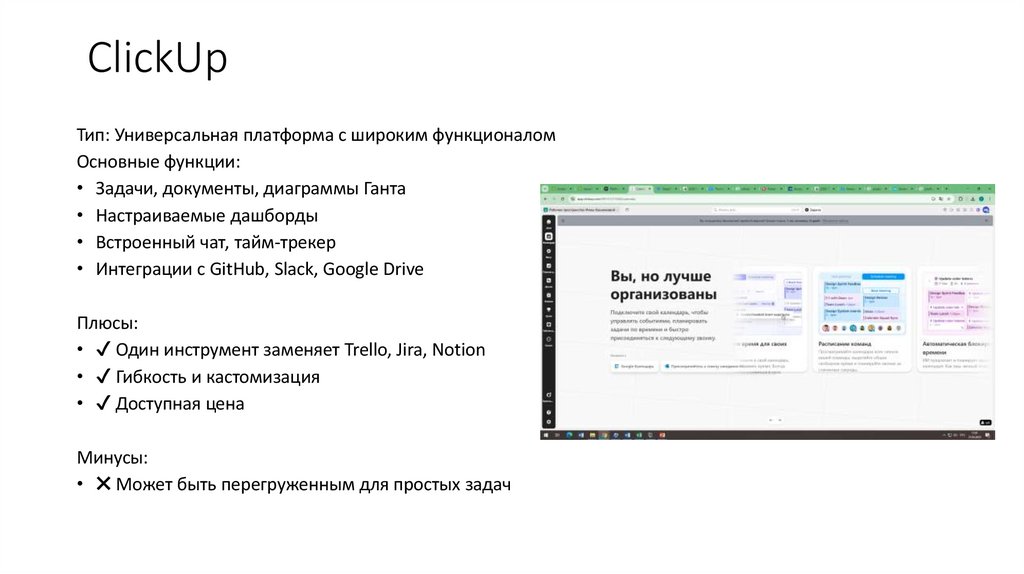Open the Windows Start menu in the screenshot
The height and width of the screenshot is (574, 1024).
coord(546,435)
